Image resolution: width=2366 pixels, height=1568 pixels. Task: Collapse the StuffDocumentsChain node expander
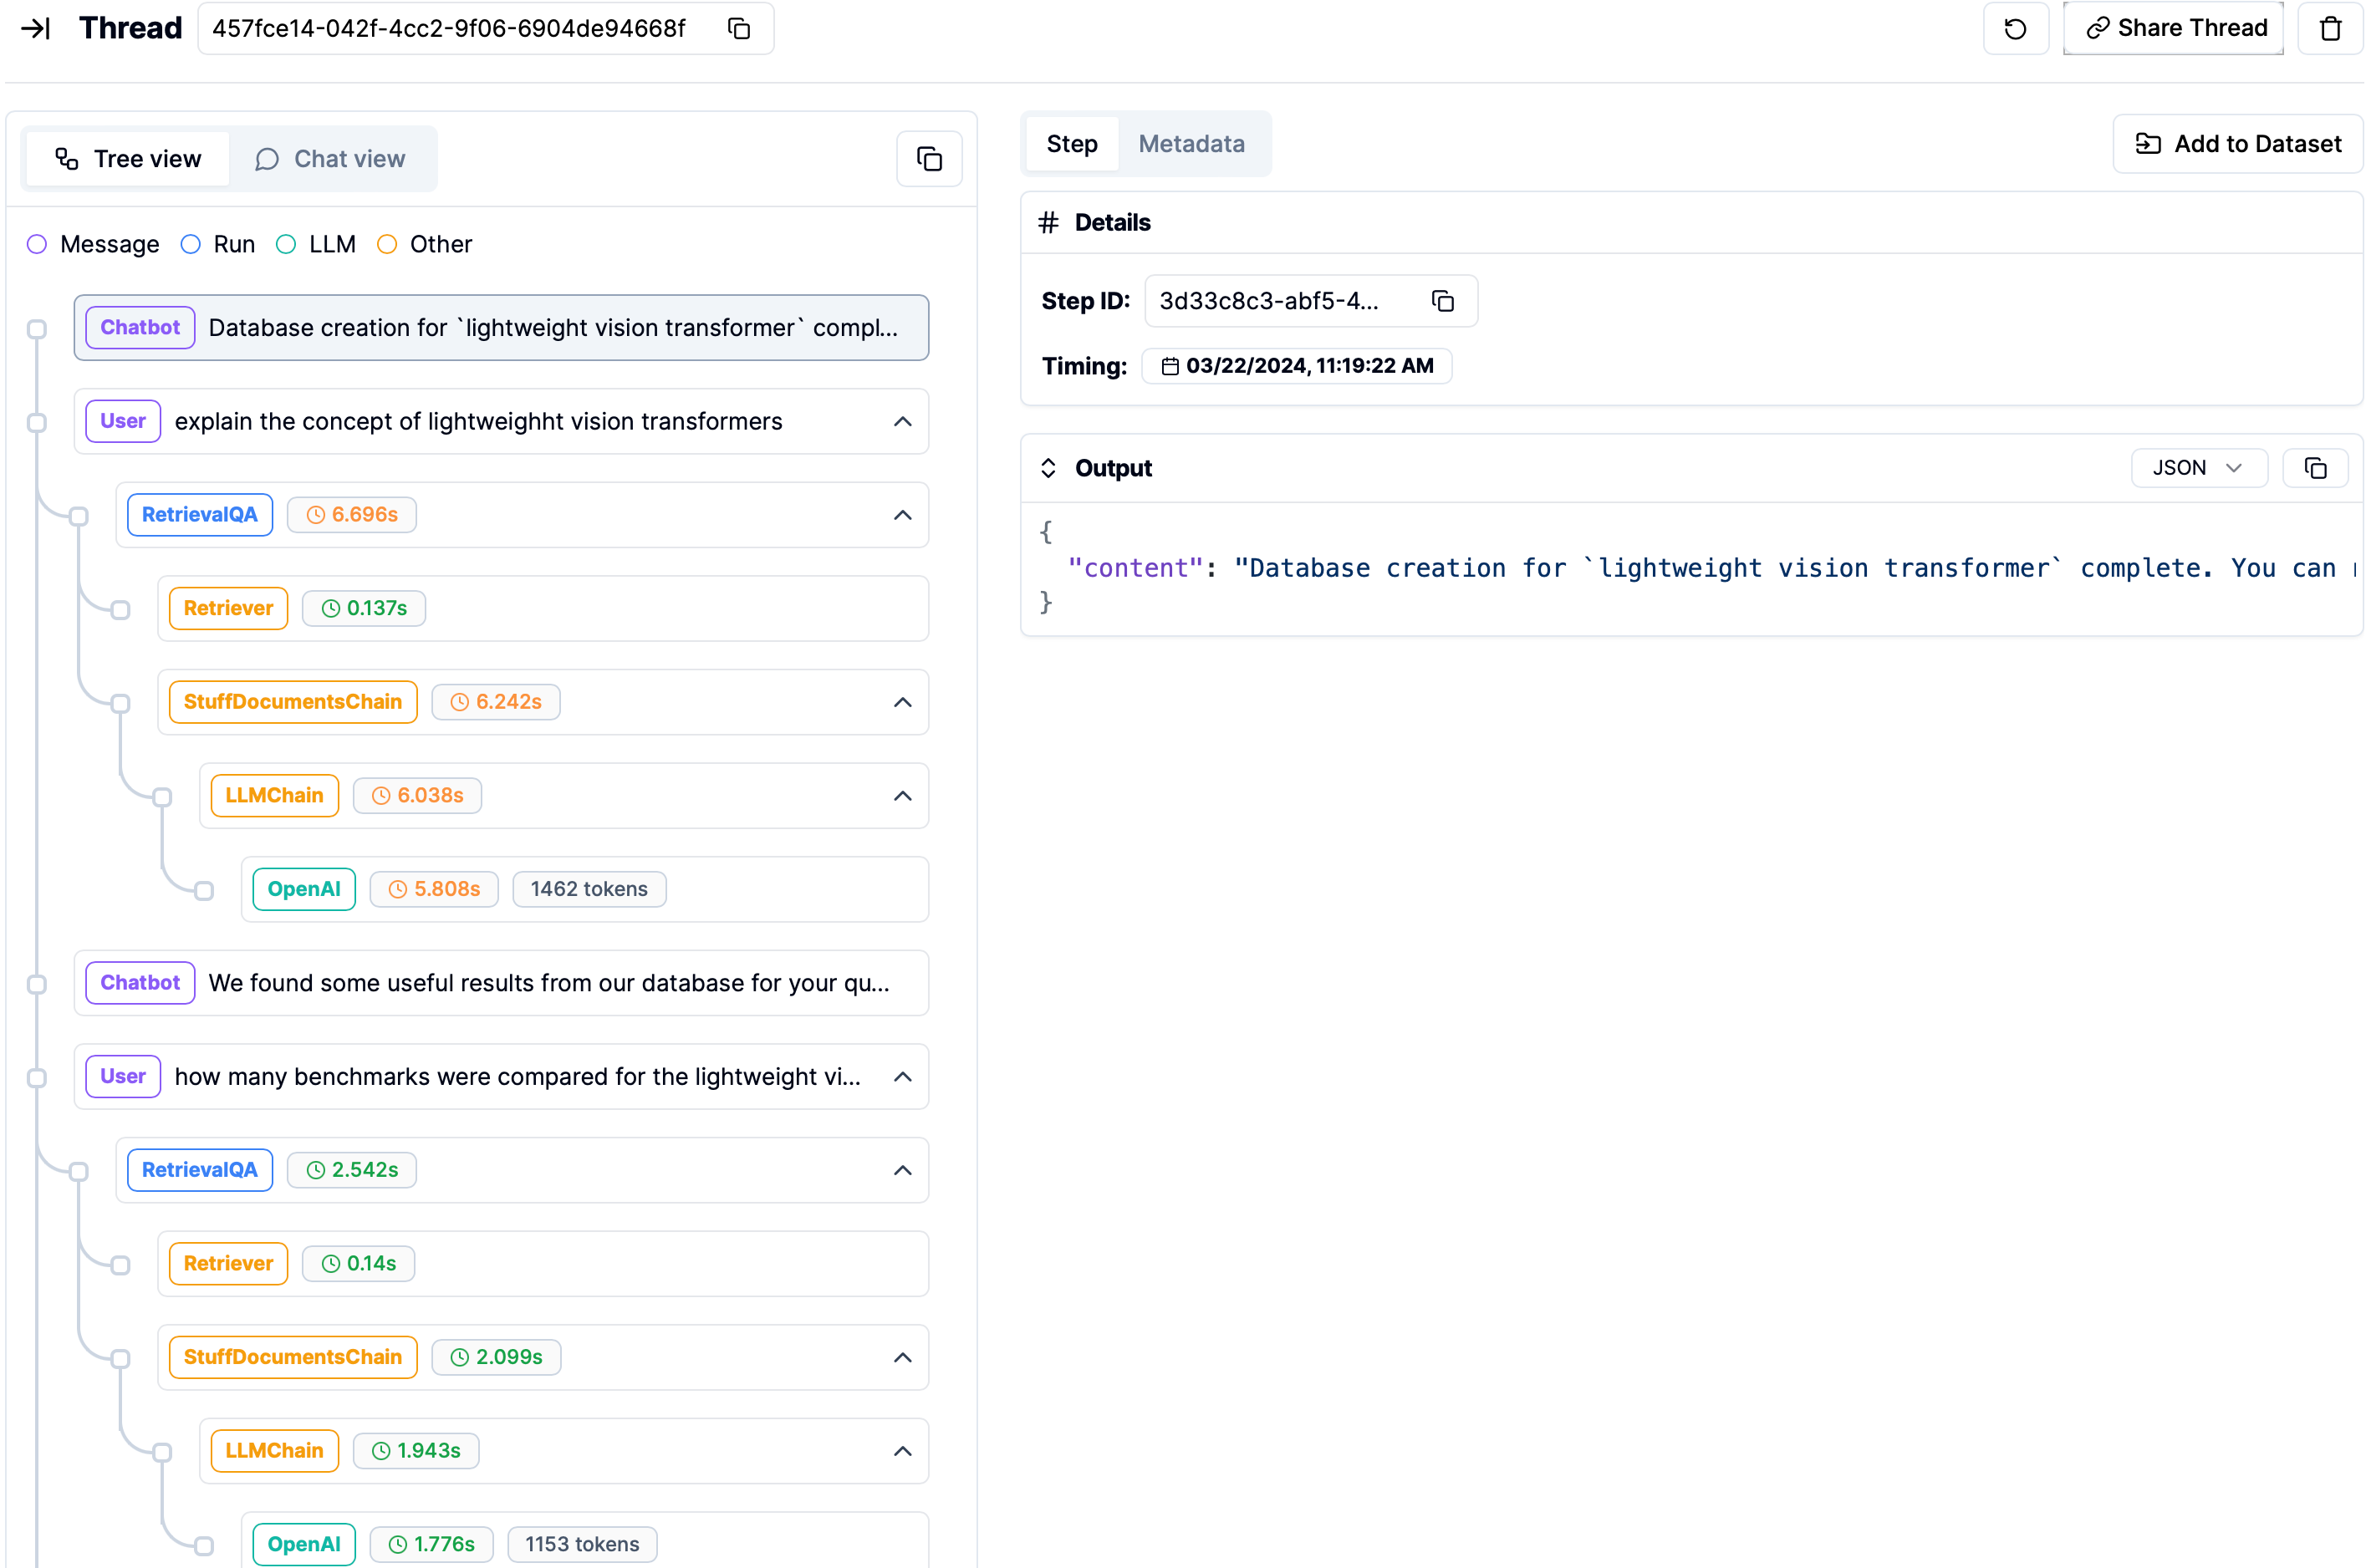point(903,700)
